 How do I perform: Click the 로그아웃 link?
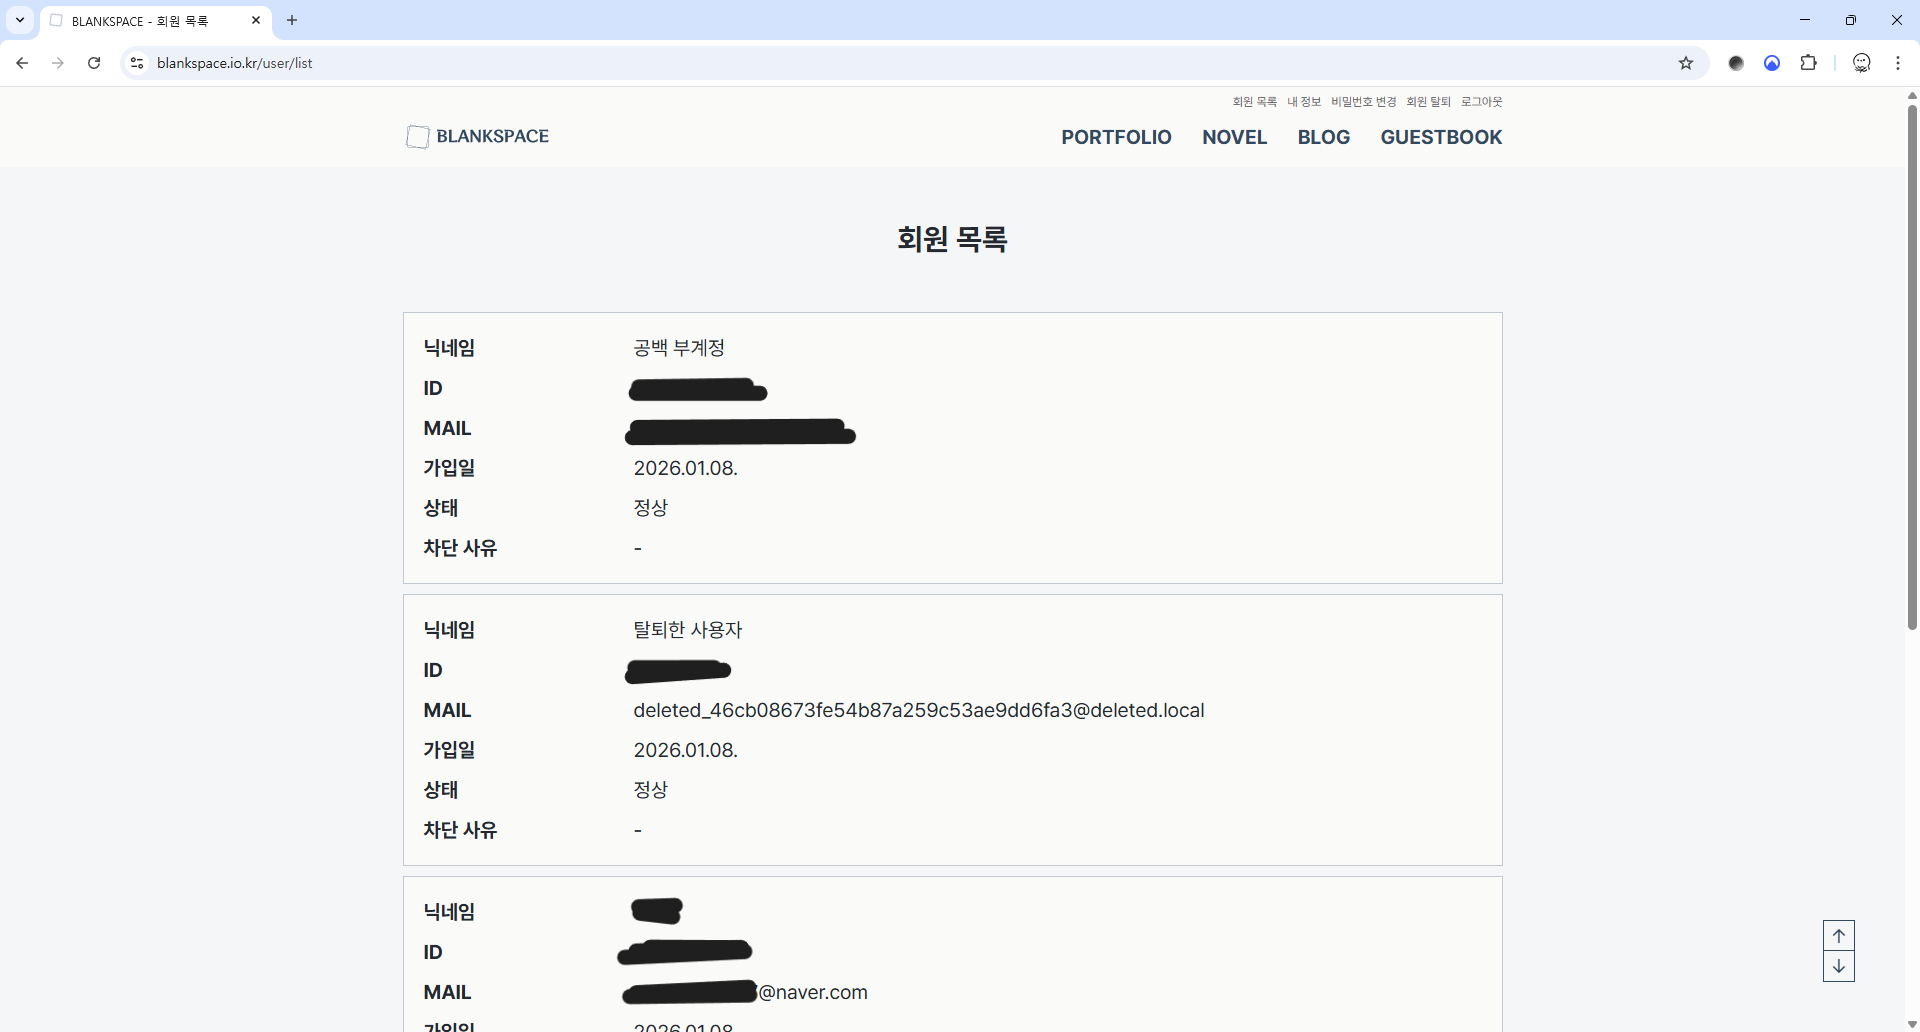[x=1481, y=102]
